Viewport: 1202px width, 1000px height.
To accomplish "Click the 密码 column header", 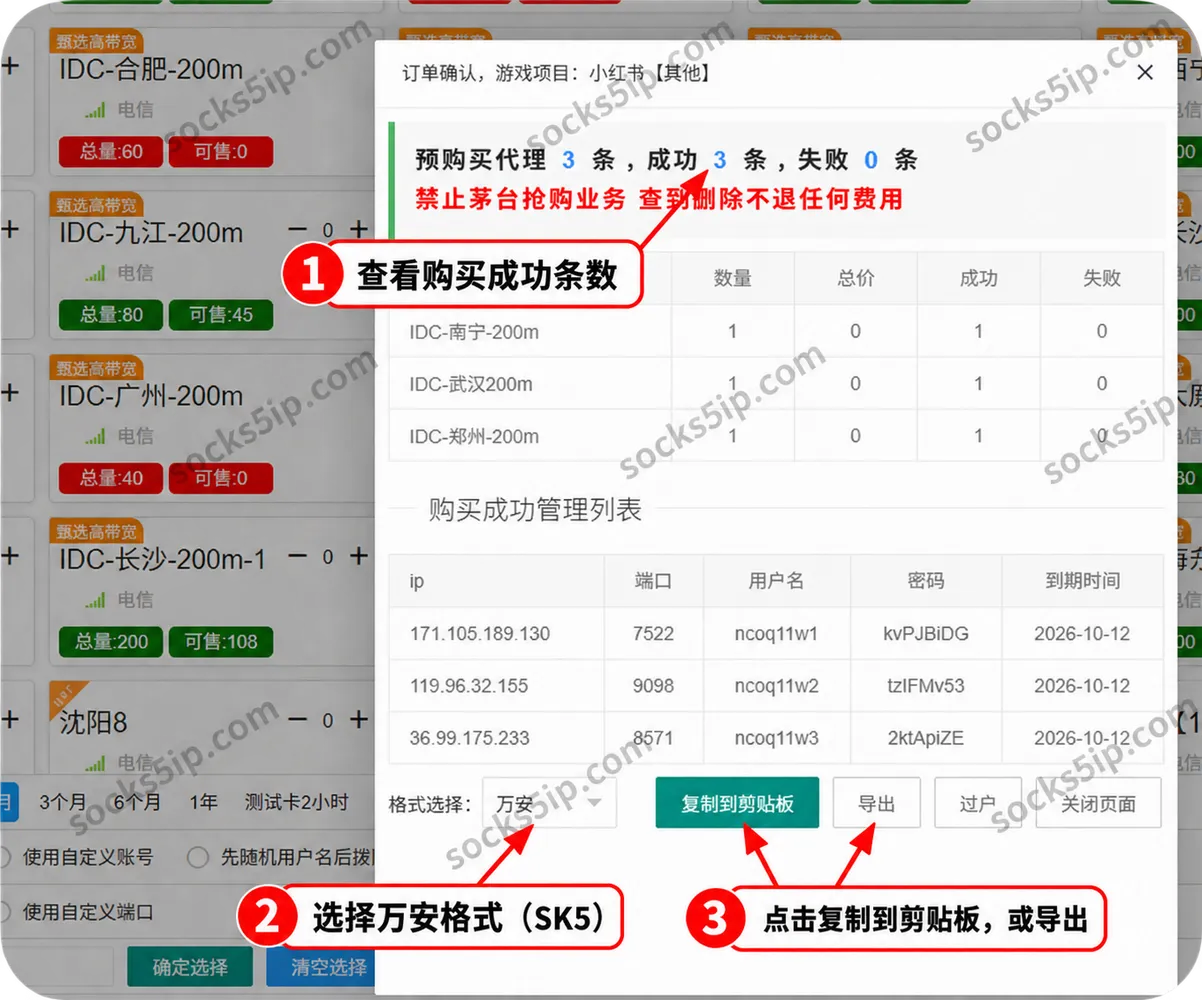I will (x=926, y=581).
